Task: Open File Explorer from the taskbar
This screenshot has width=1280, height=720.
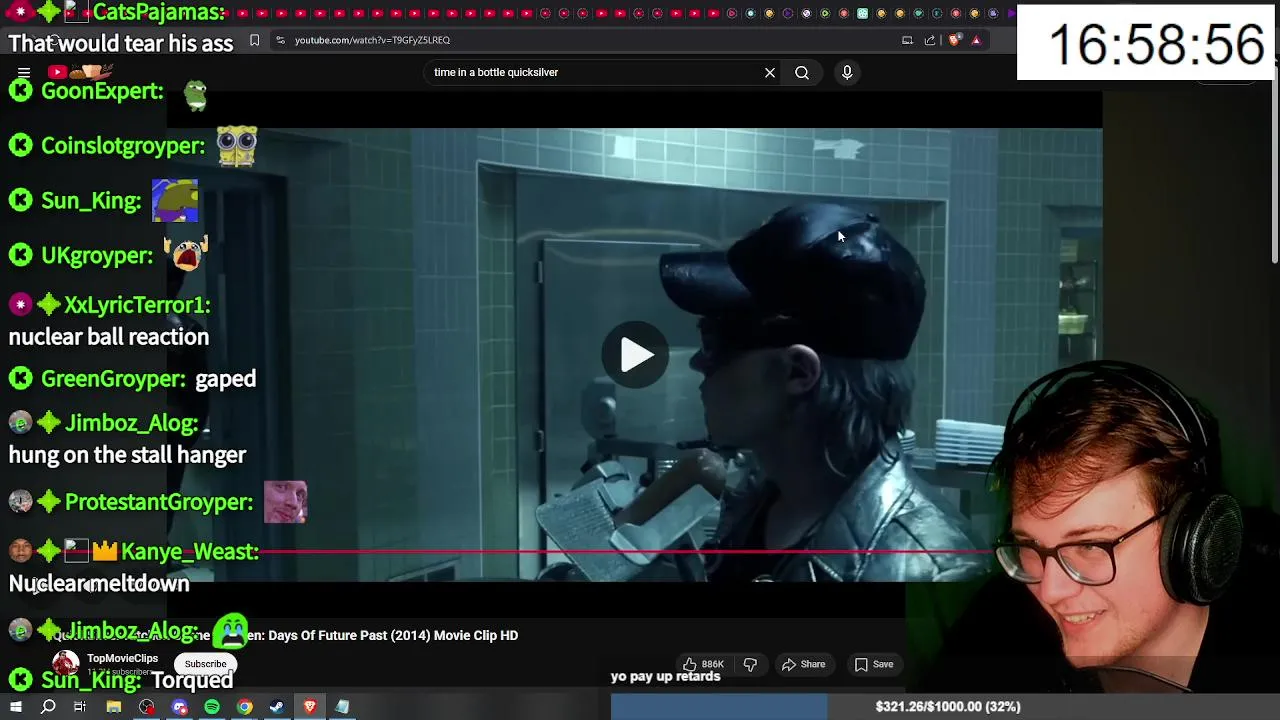Action: 114,707
